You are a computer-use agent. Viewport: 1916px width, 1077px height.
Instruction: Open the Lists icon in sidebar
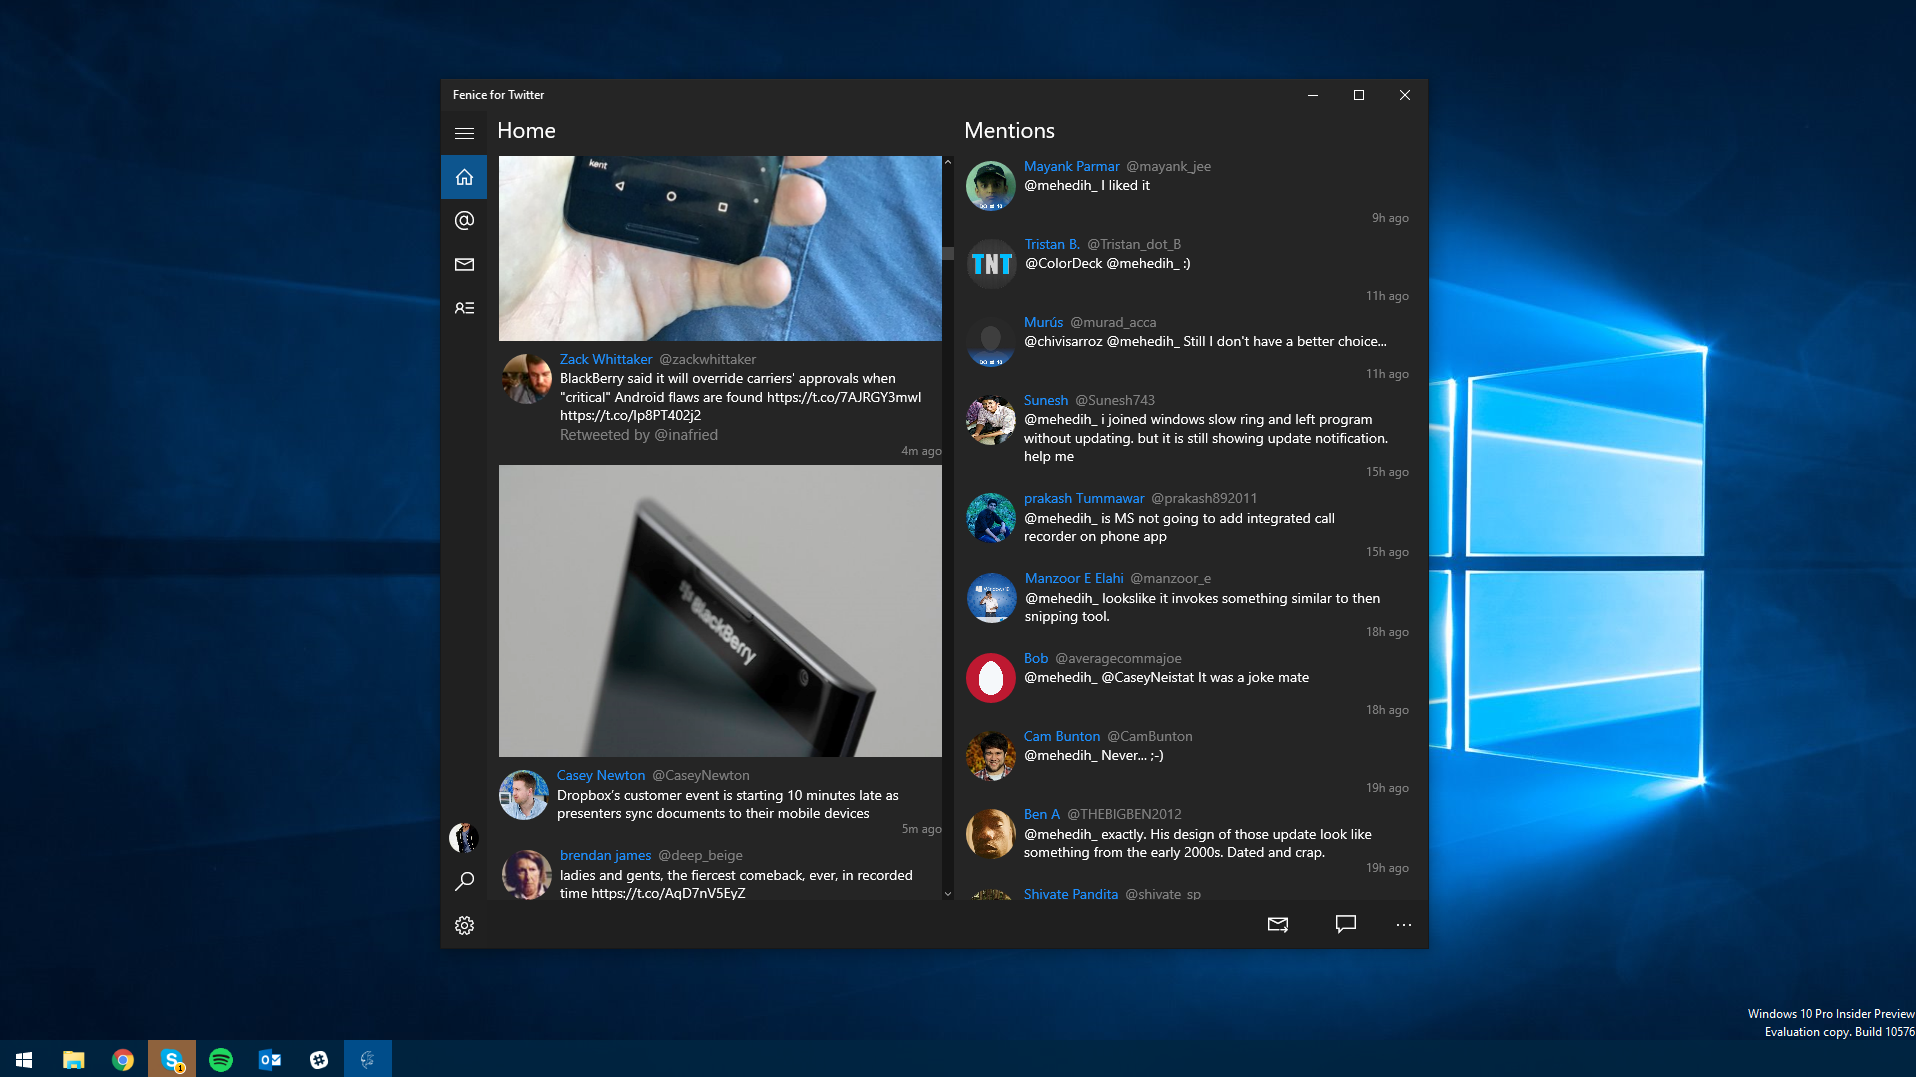464,308
